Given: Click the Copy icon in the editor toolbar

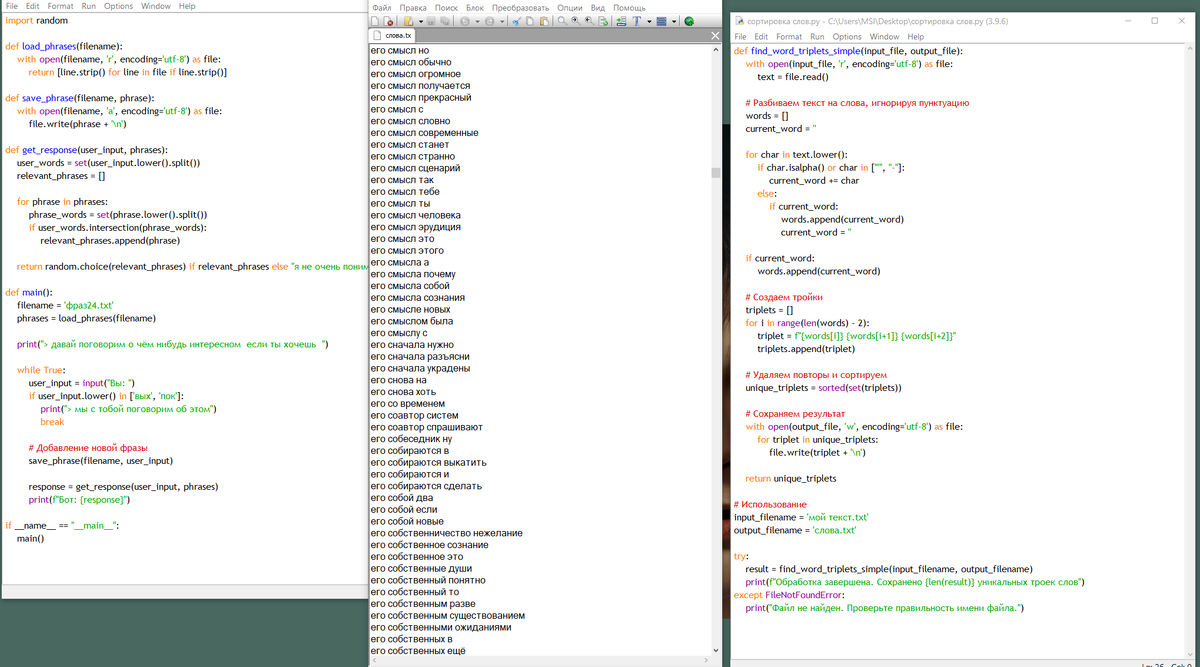Looking at the screenshot, I should 530,21.
